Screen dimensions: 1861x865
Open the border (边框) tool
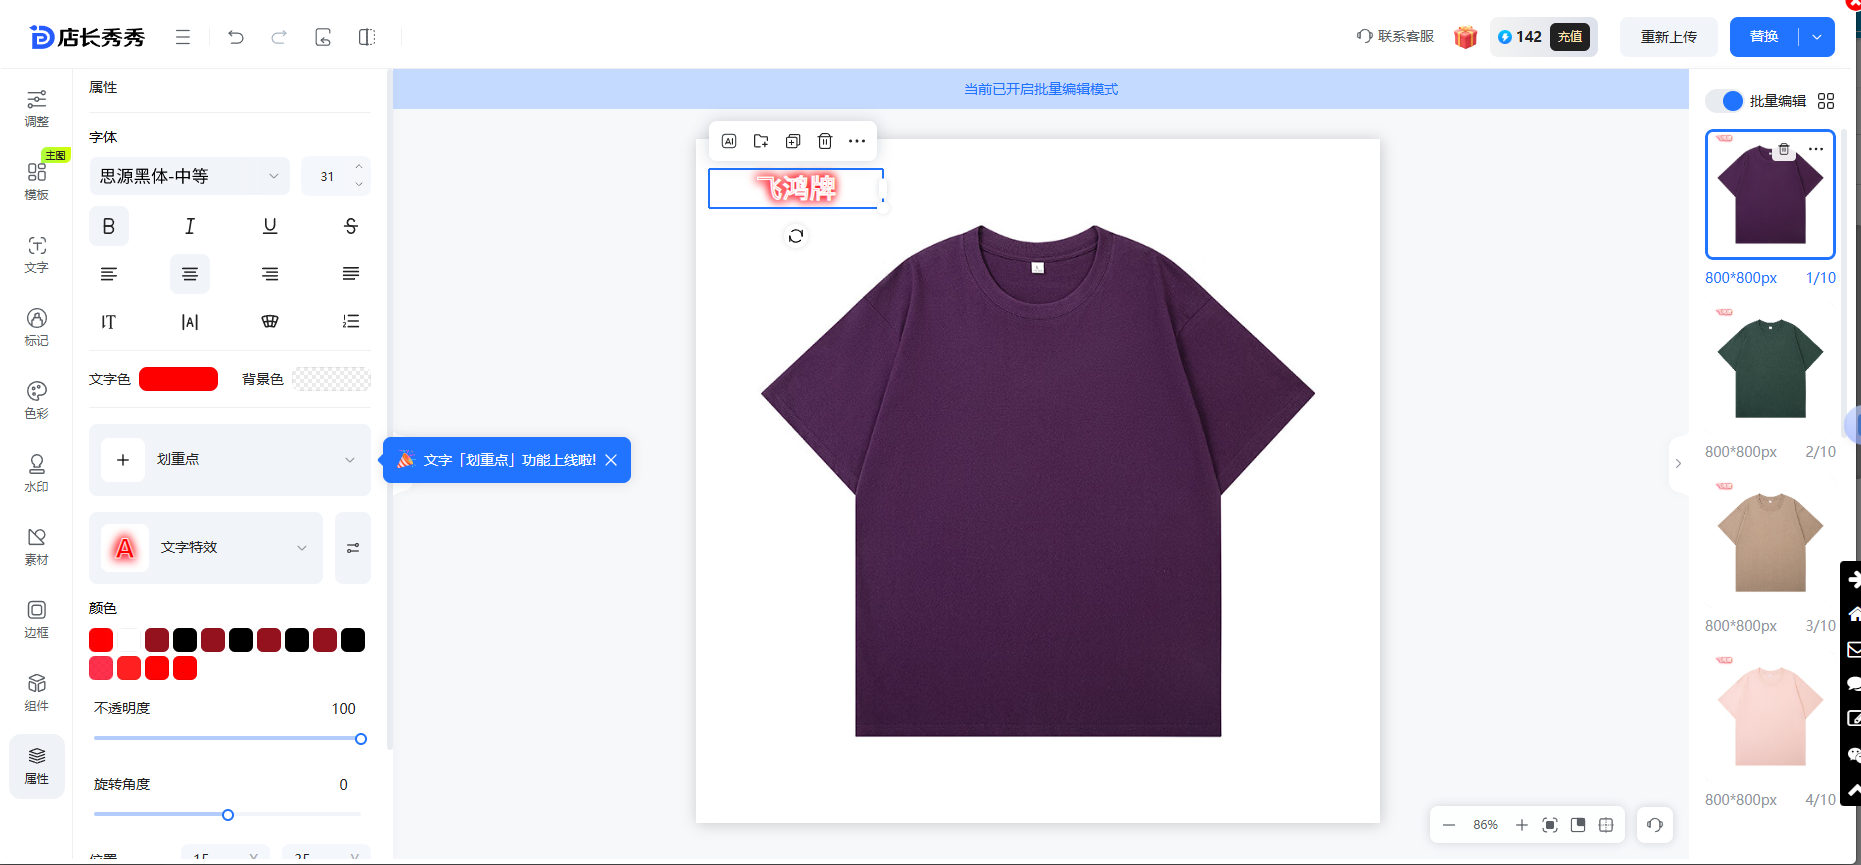37,619
